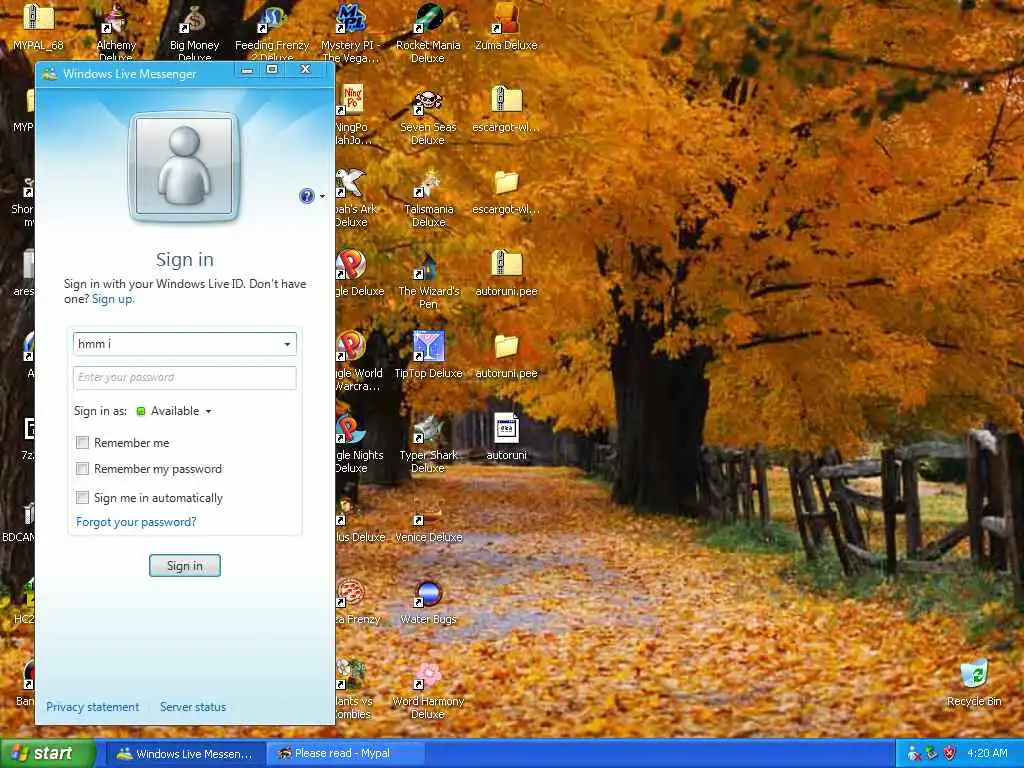View the Server status link

[193, 707]
